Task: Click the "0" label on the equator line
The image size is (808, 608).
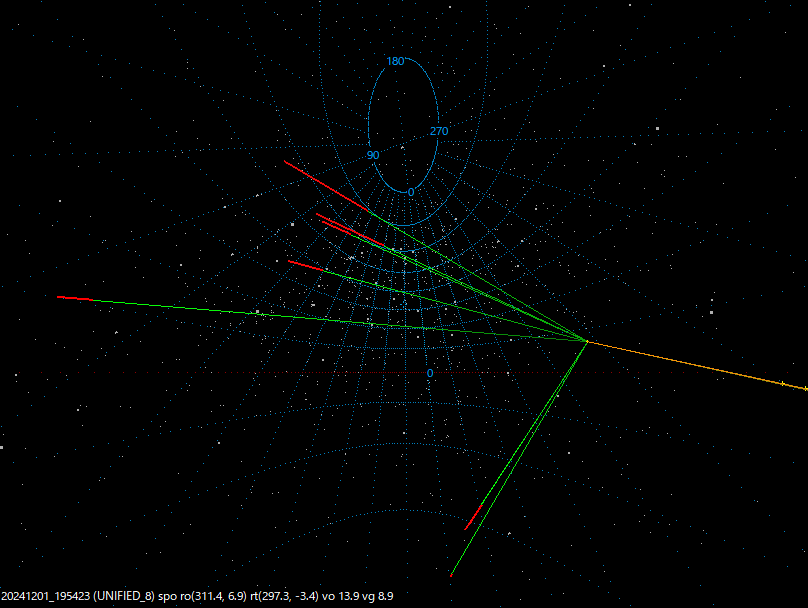Action: click(428, 371)
